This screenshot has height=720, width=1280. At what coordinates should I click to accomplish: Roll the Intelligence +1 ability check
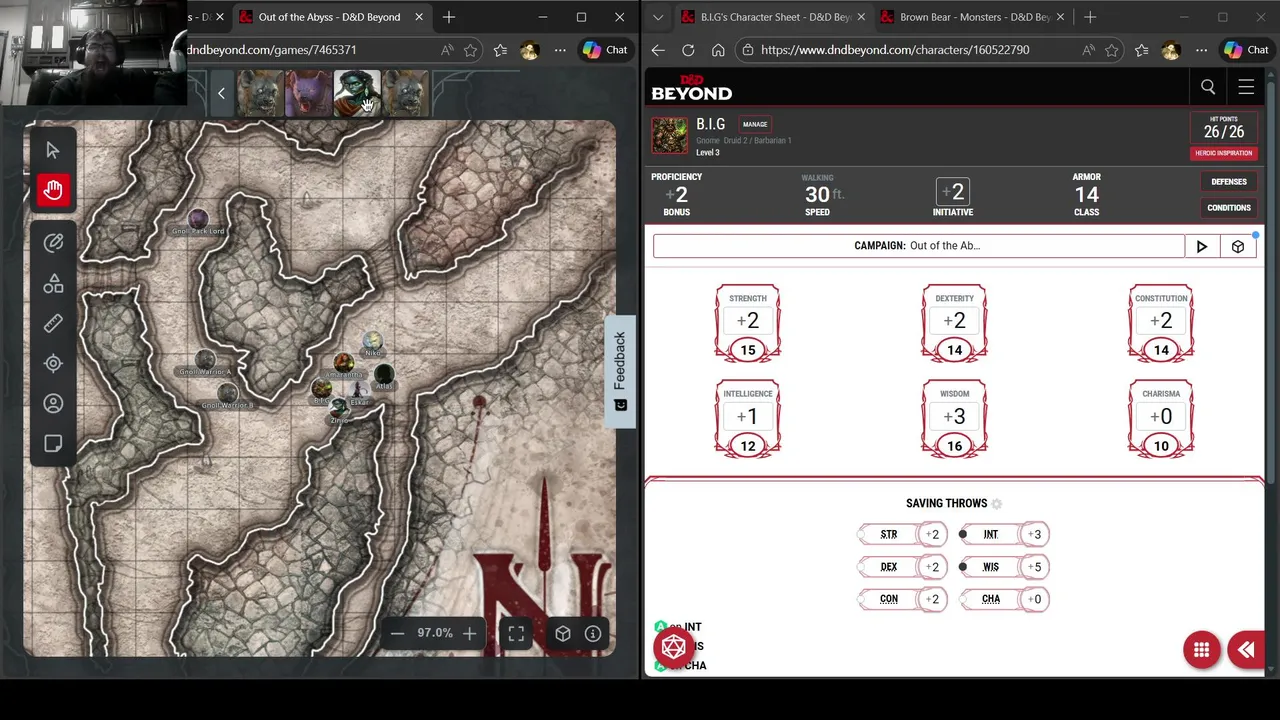point(748,416)
